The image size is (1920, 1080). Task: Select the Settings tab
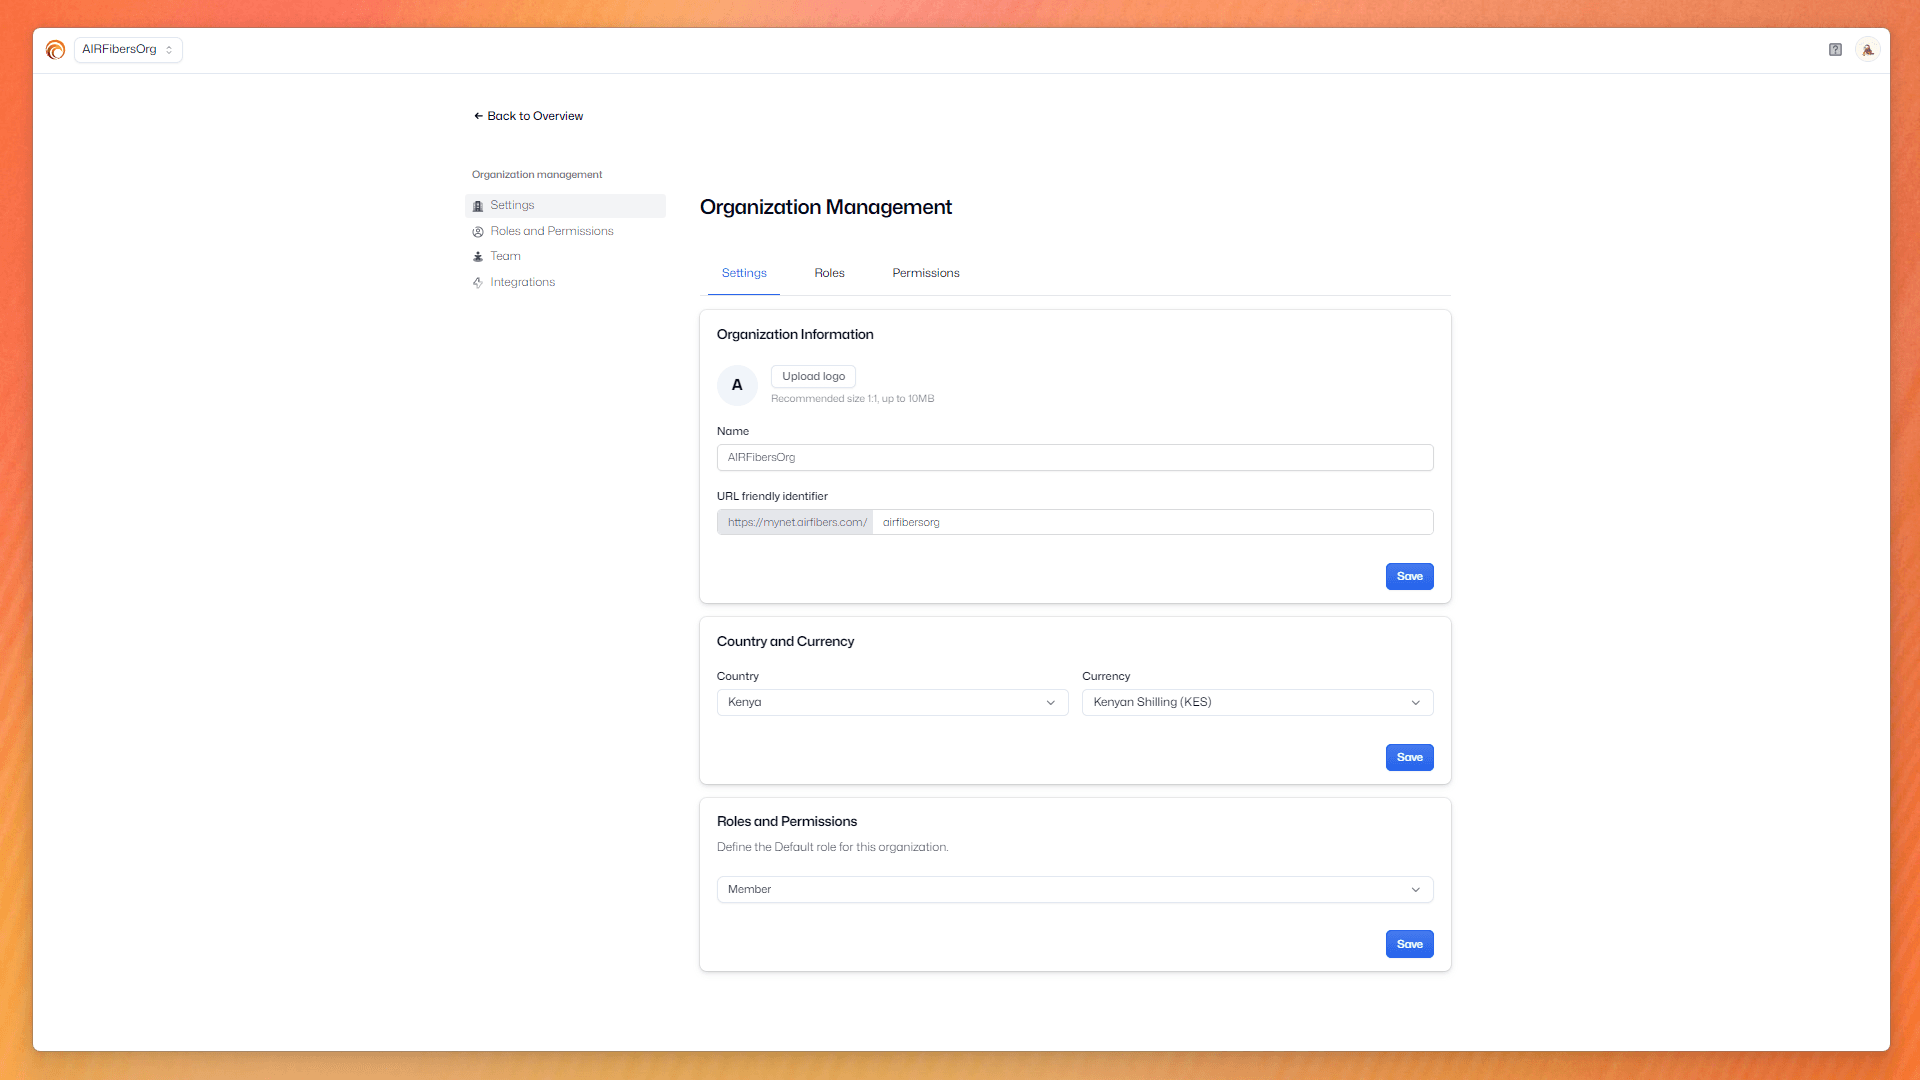[x=744, y=273]
